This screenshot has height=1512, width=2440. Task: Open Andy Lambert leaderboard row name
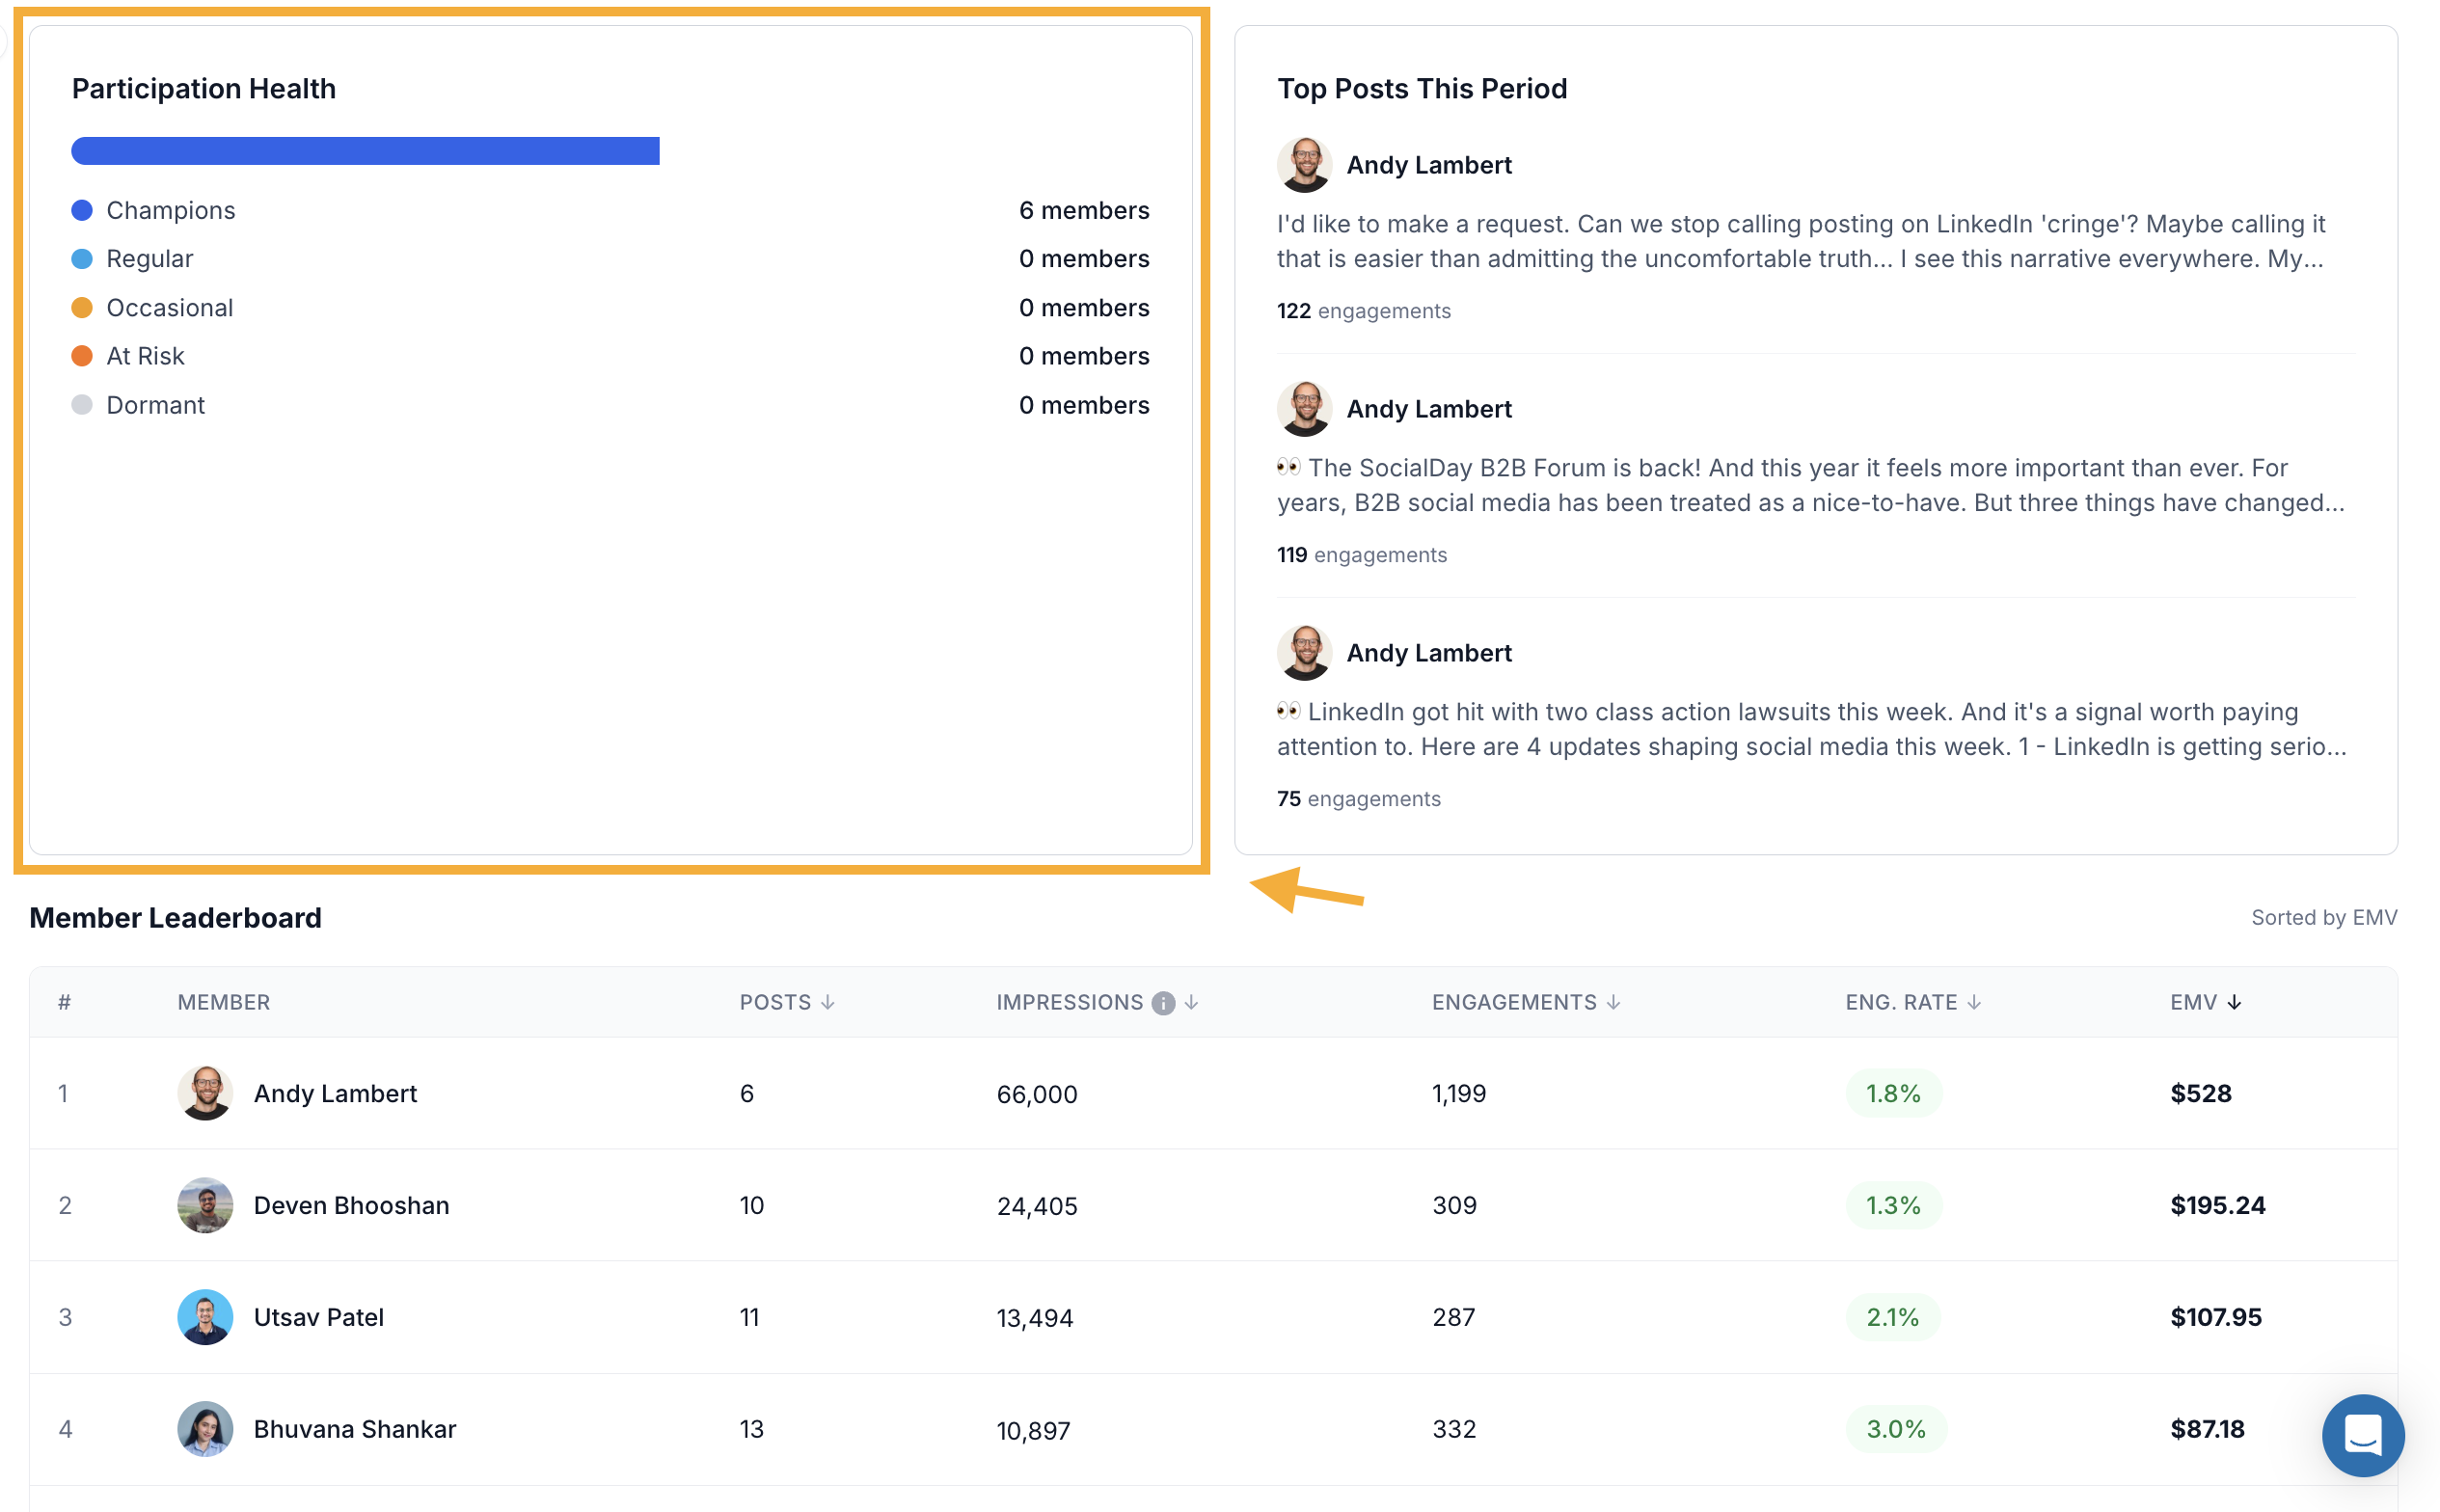(x=335, y=1093)
